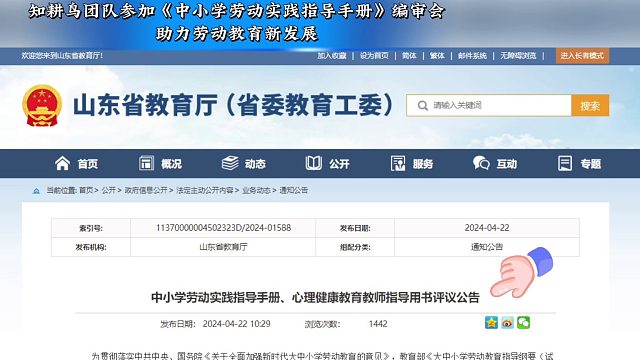
Task: Click the orange 搜索 search button
Action: pyautogui.click(x=590, y=106)
